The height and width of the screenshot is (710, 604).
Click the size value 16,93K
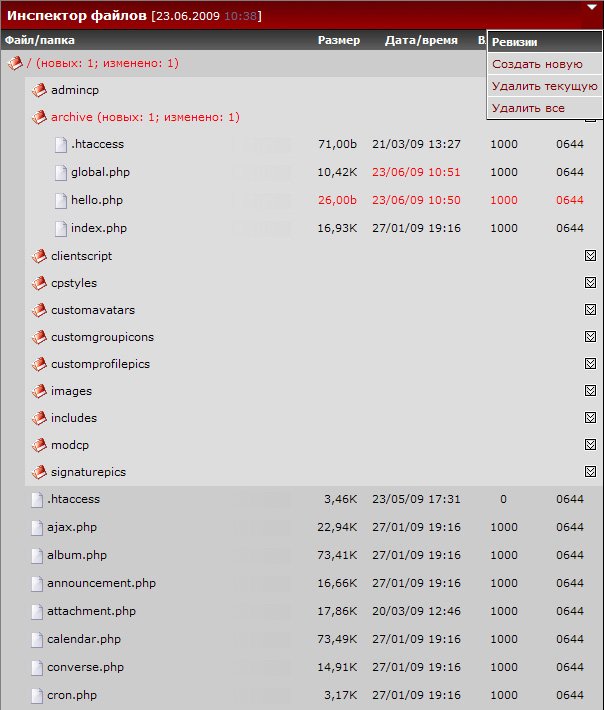[337, 228]
